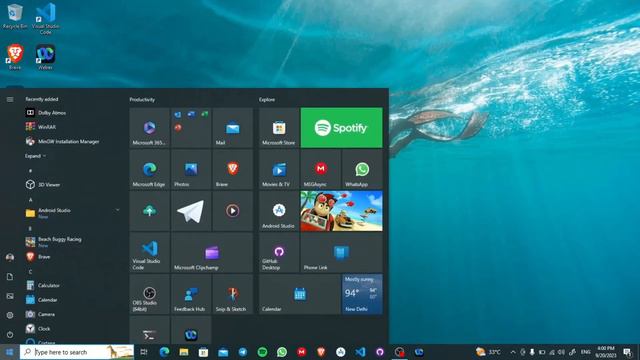Image resolution: width=640 pixels, height=360 pixels.
Task: Open the New Delhi weather tile
Action: [362, 294]
